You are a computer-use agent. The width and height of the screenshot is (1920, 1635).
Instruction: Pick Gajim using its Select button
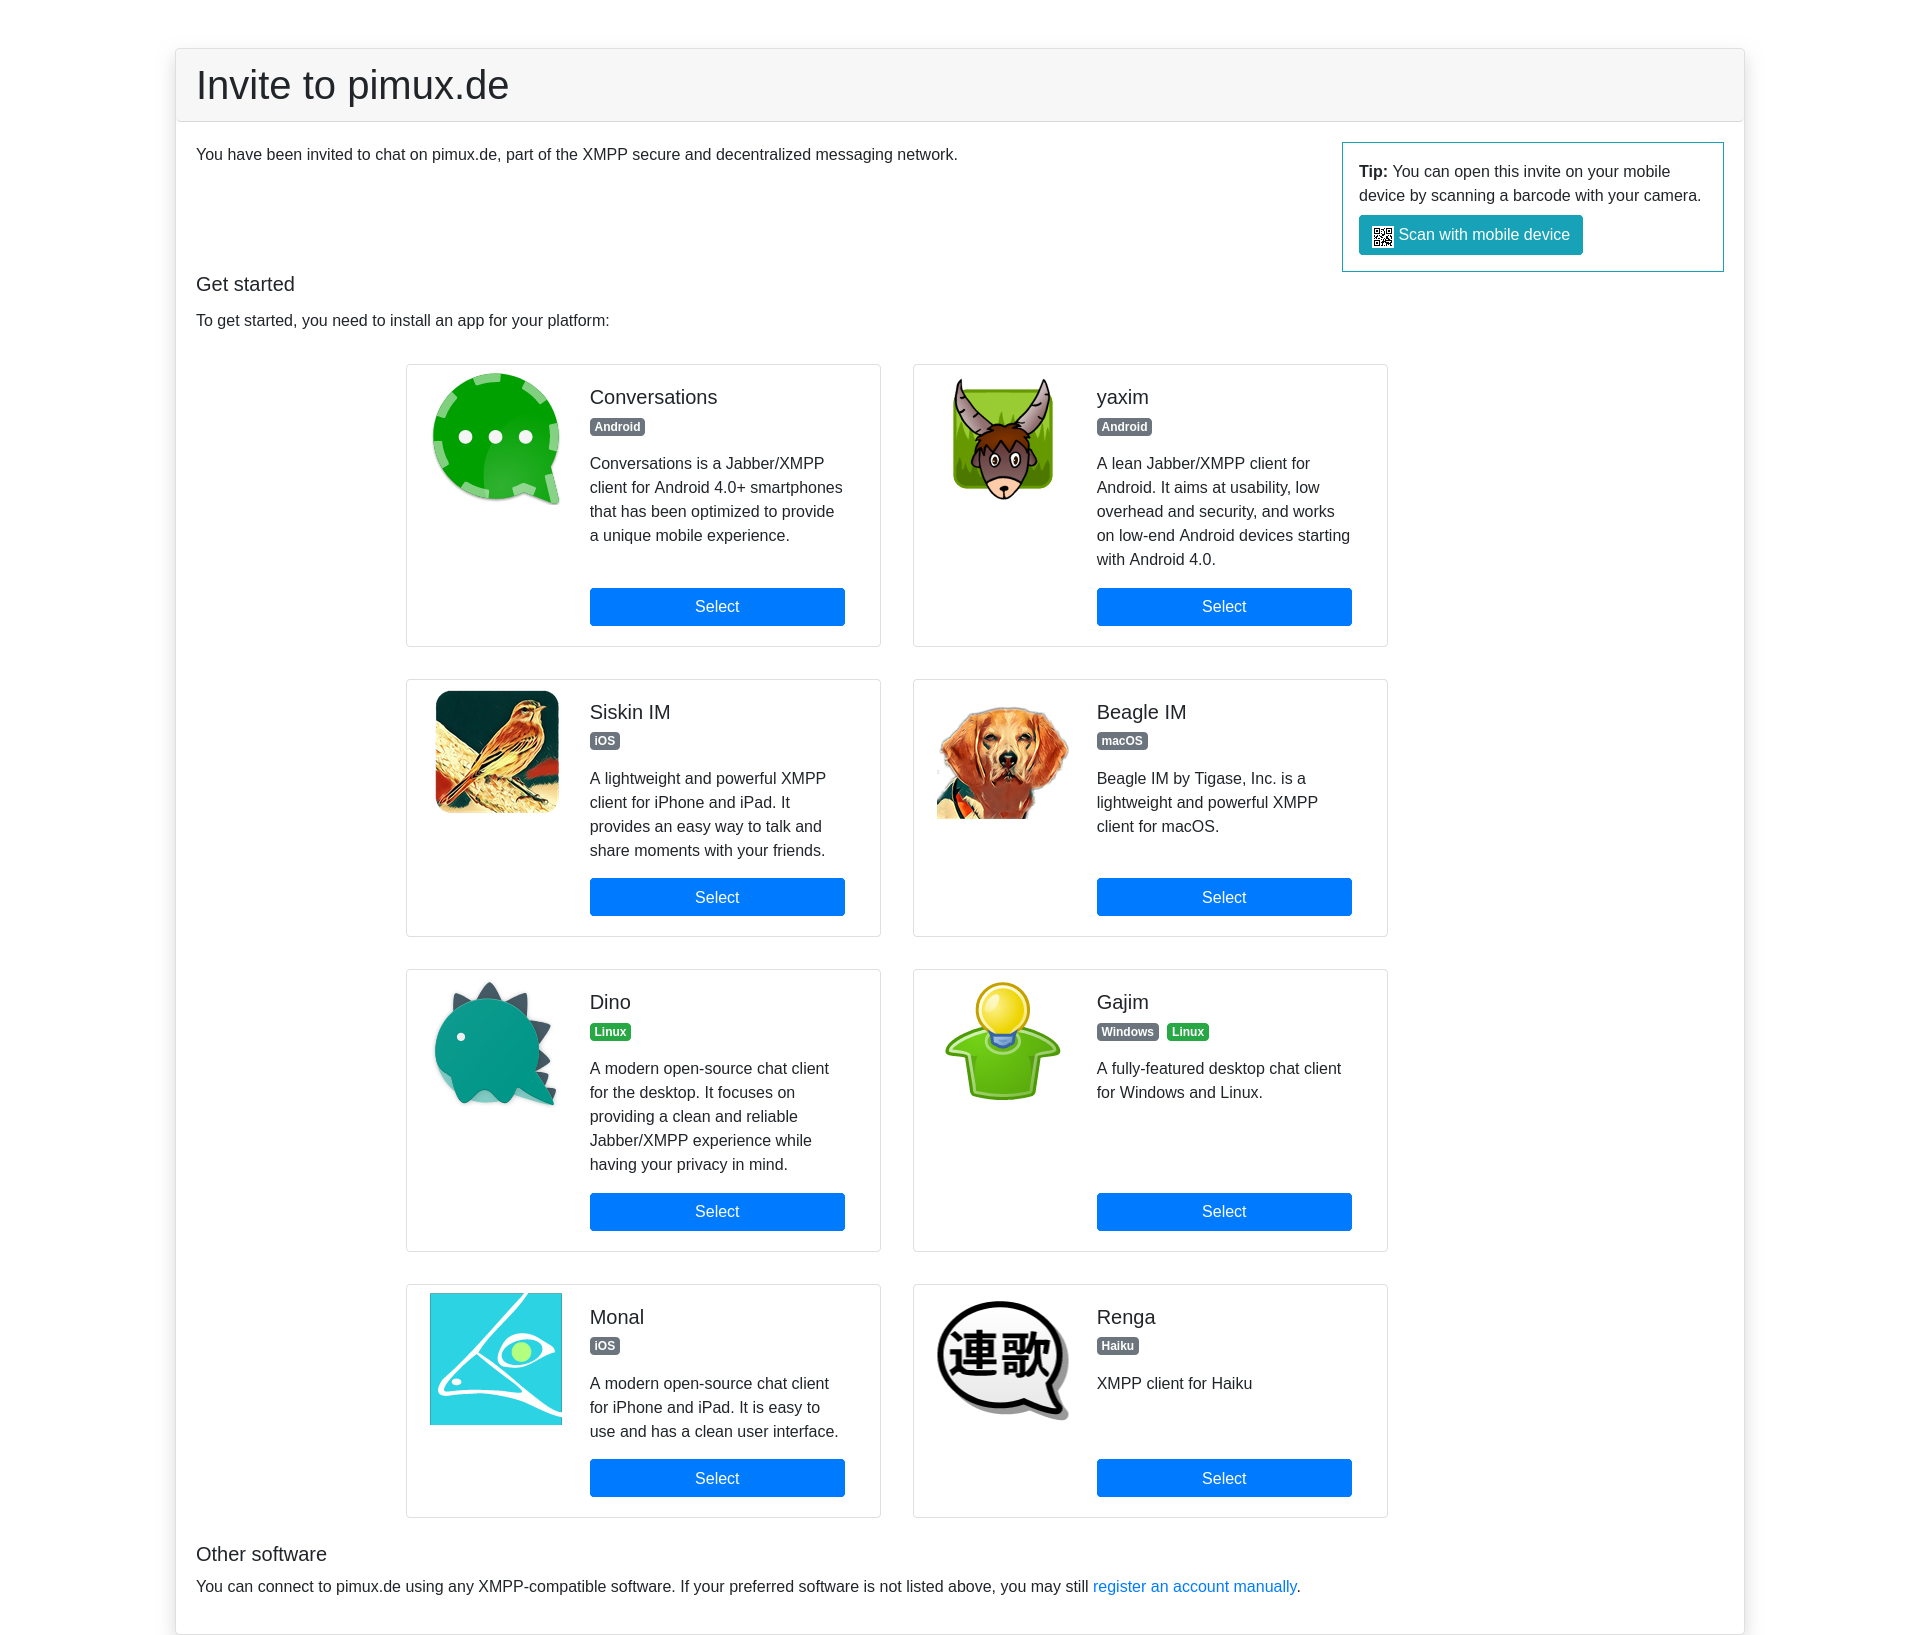point(1224,1212)
